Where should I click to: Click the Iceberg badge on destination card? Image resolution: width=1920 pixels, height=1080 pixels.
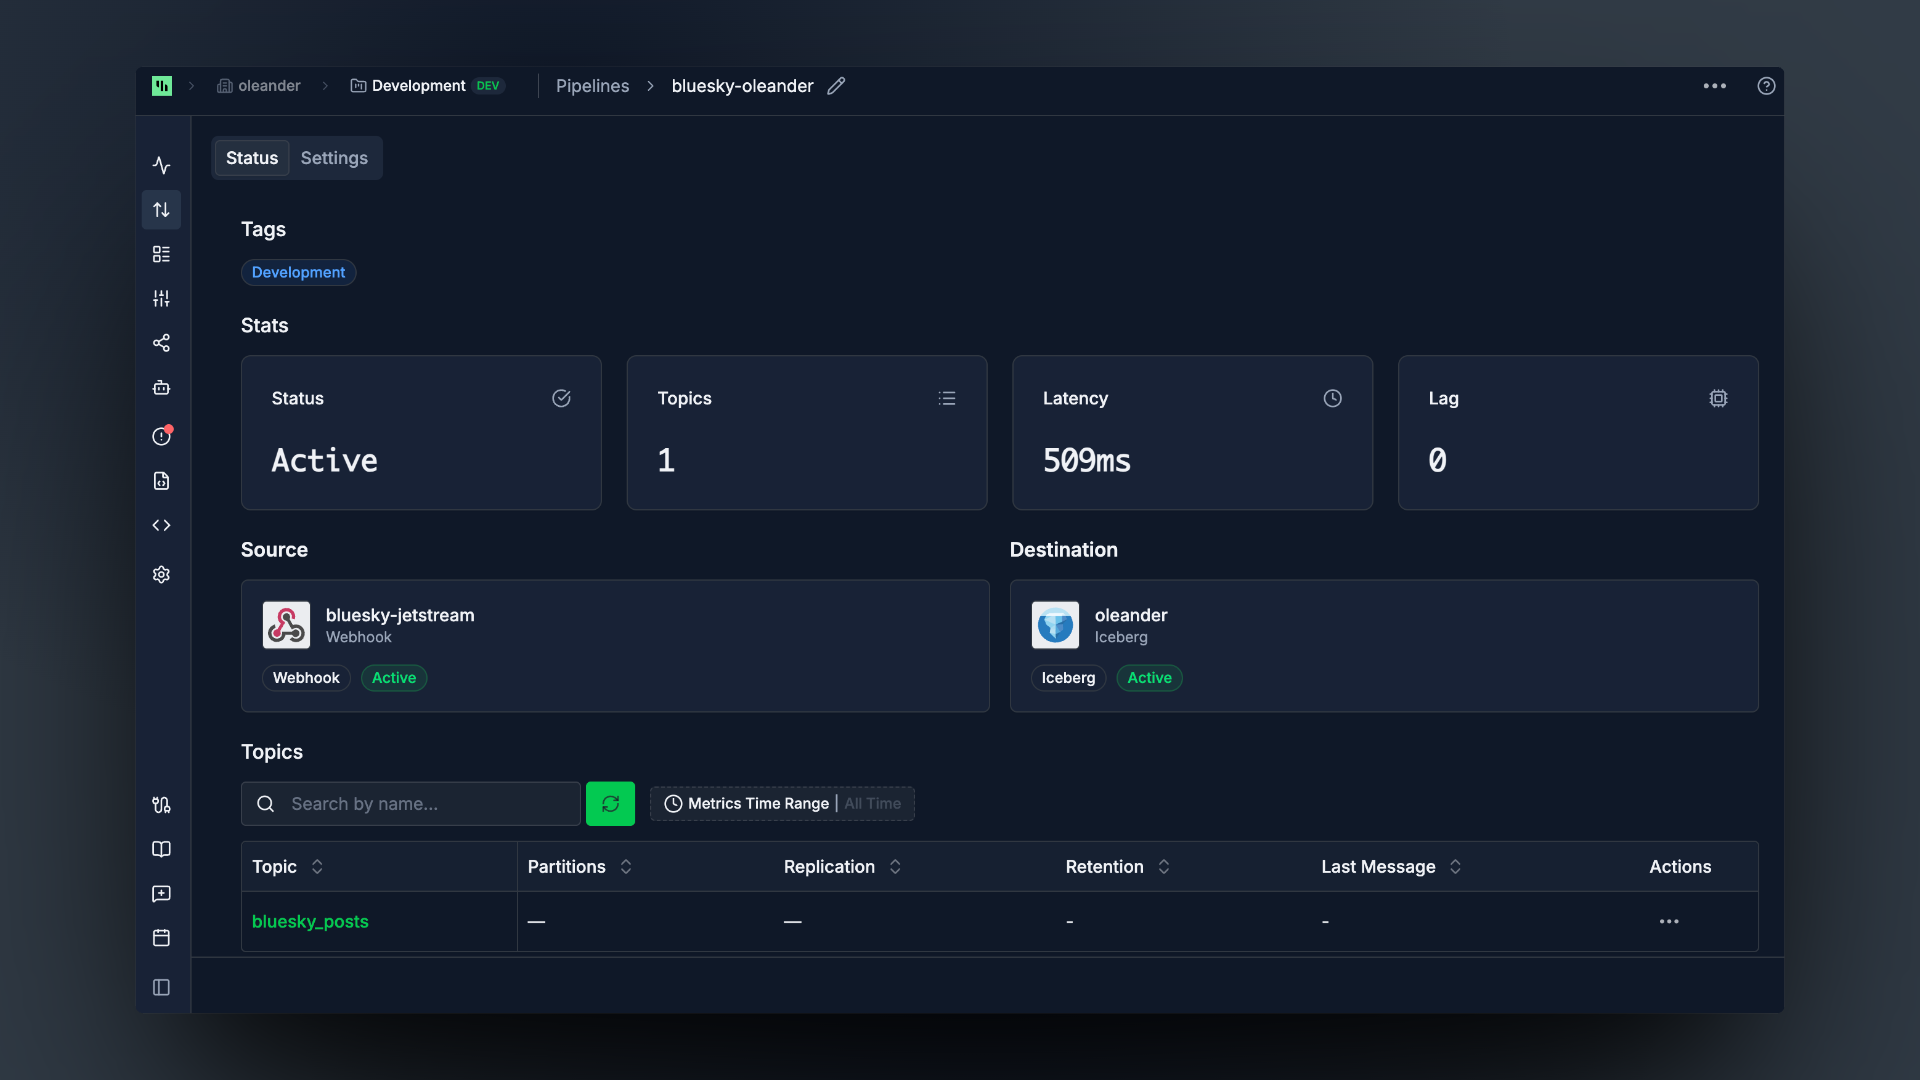pyautogui.click(x=1068, y=678)
